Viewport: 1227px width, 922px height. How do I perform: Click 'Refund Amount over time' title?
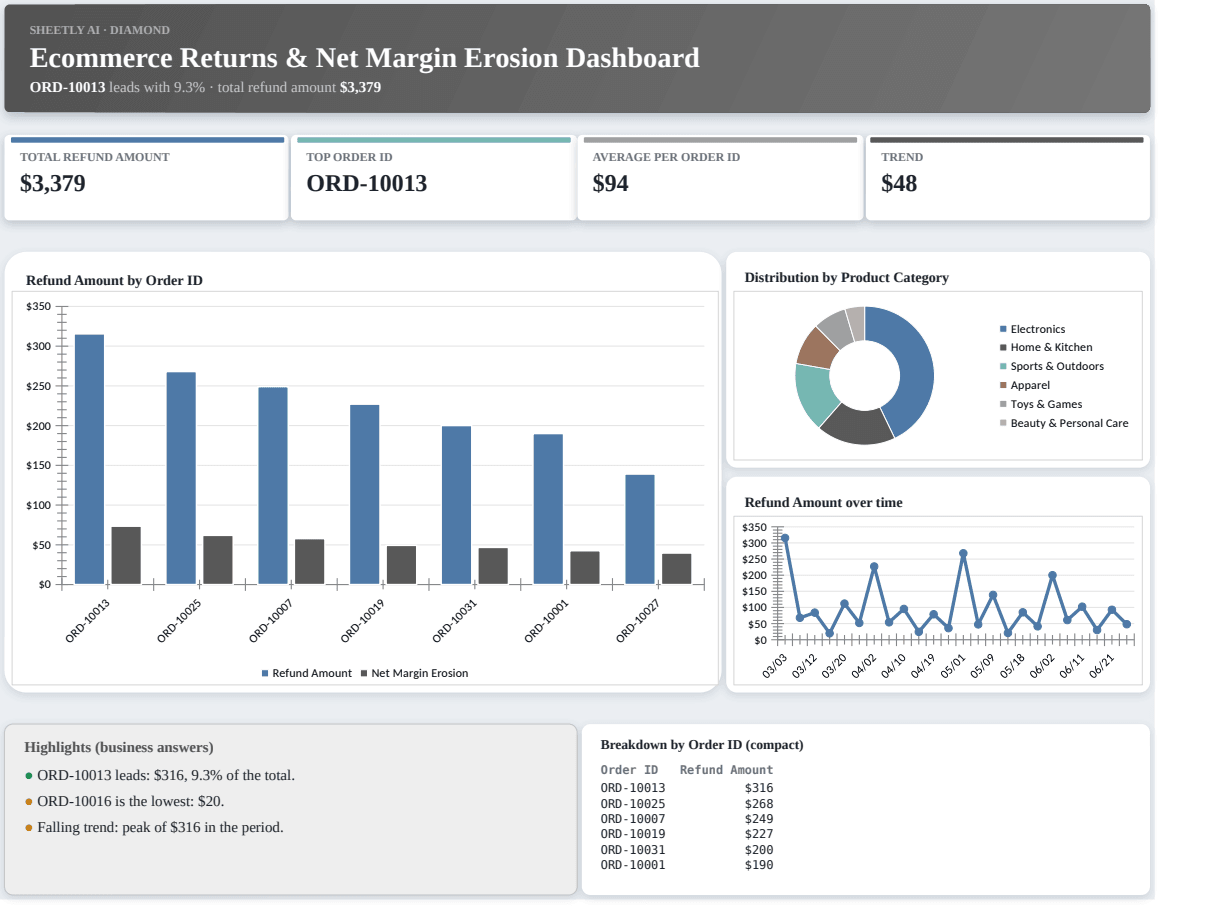(x=824, y=502)
